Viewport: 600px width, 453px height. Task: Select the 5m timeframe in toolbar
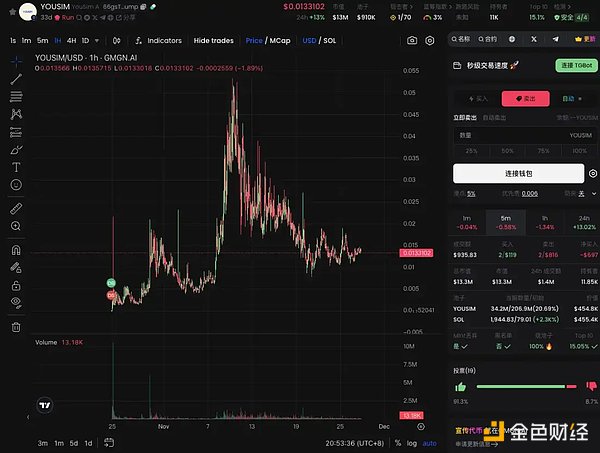tap(42, 41)
